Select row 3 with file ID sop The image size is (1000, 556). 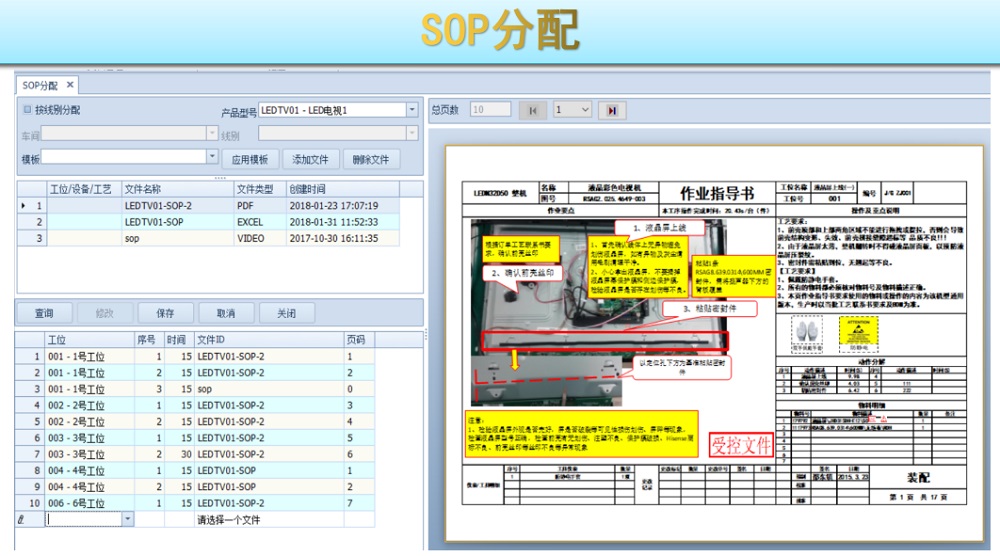coord(195,389)
